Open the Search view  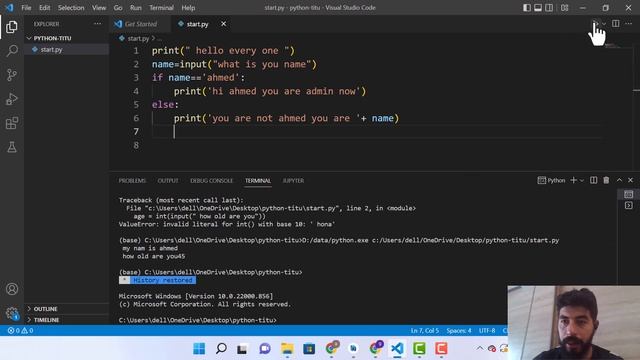pos(12,51)
